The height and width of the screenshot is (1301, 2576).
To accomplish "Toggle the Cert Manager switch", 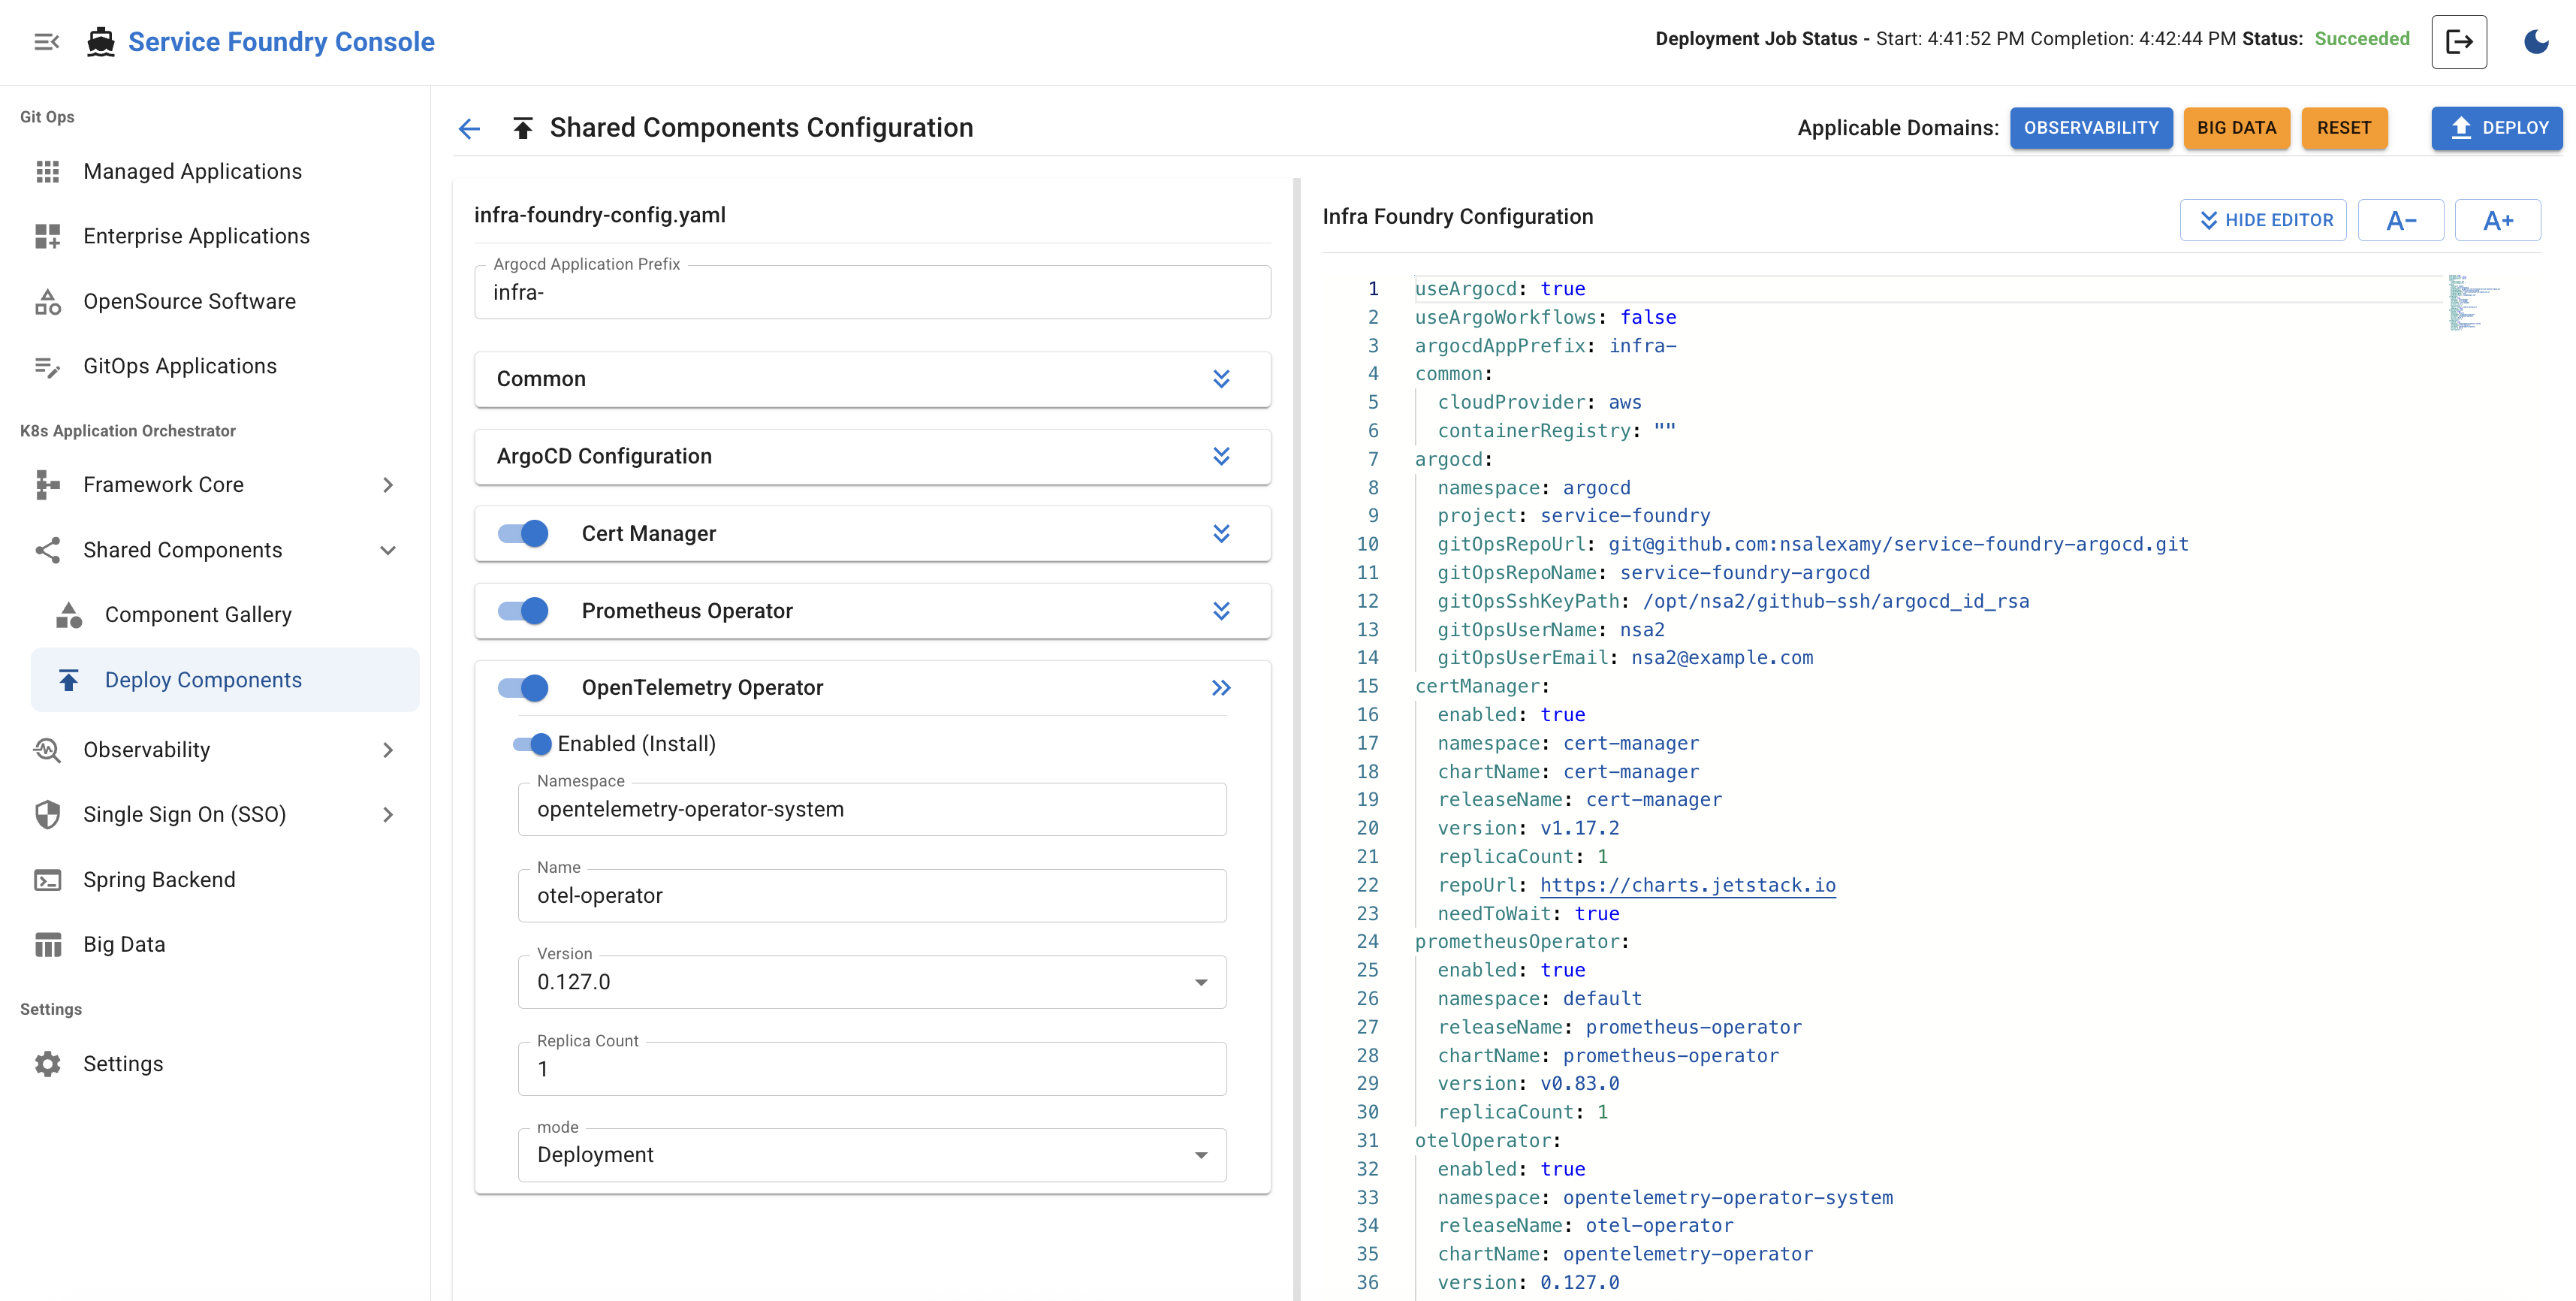I will click(524, 534).
